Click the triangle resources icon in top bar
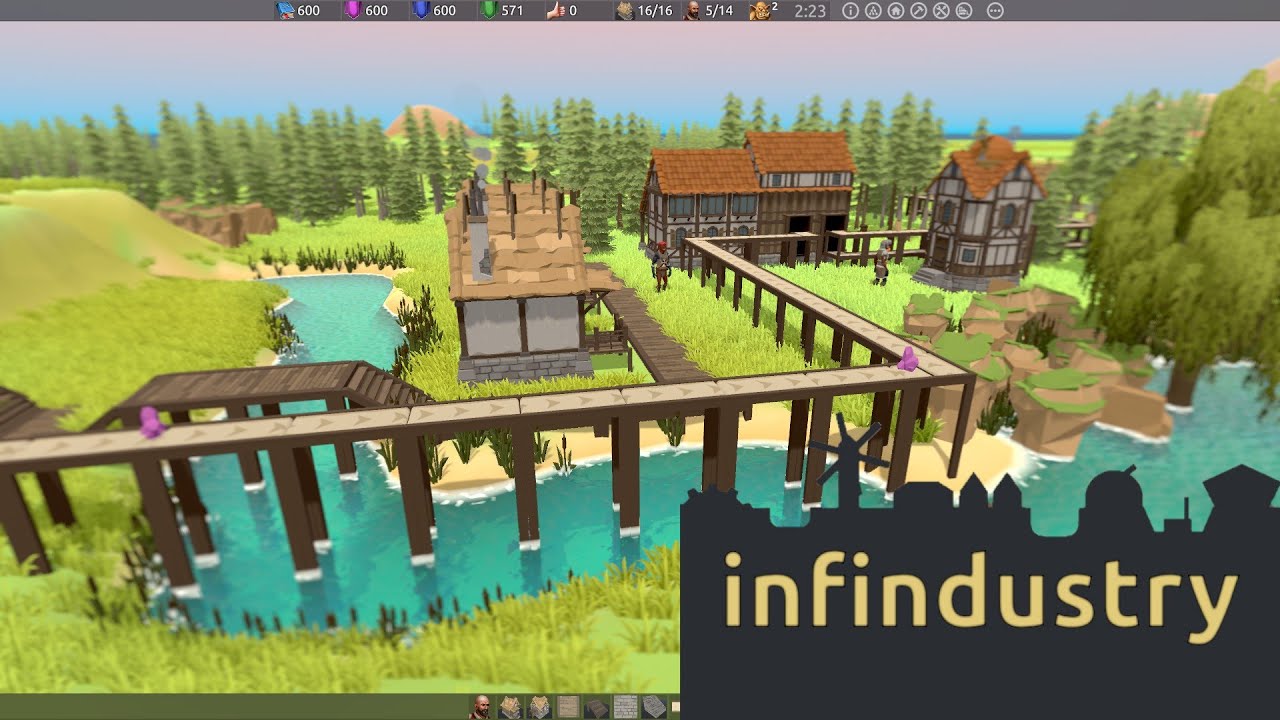1280x720 pixels. 872,11
